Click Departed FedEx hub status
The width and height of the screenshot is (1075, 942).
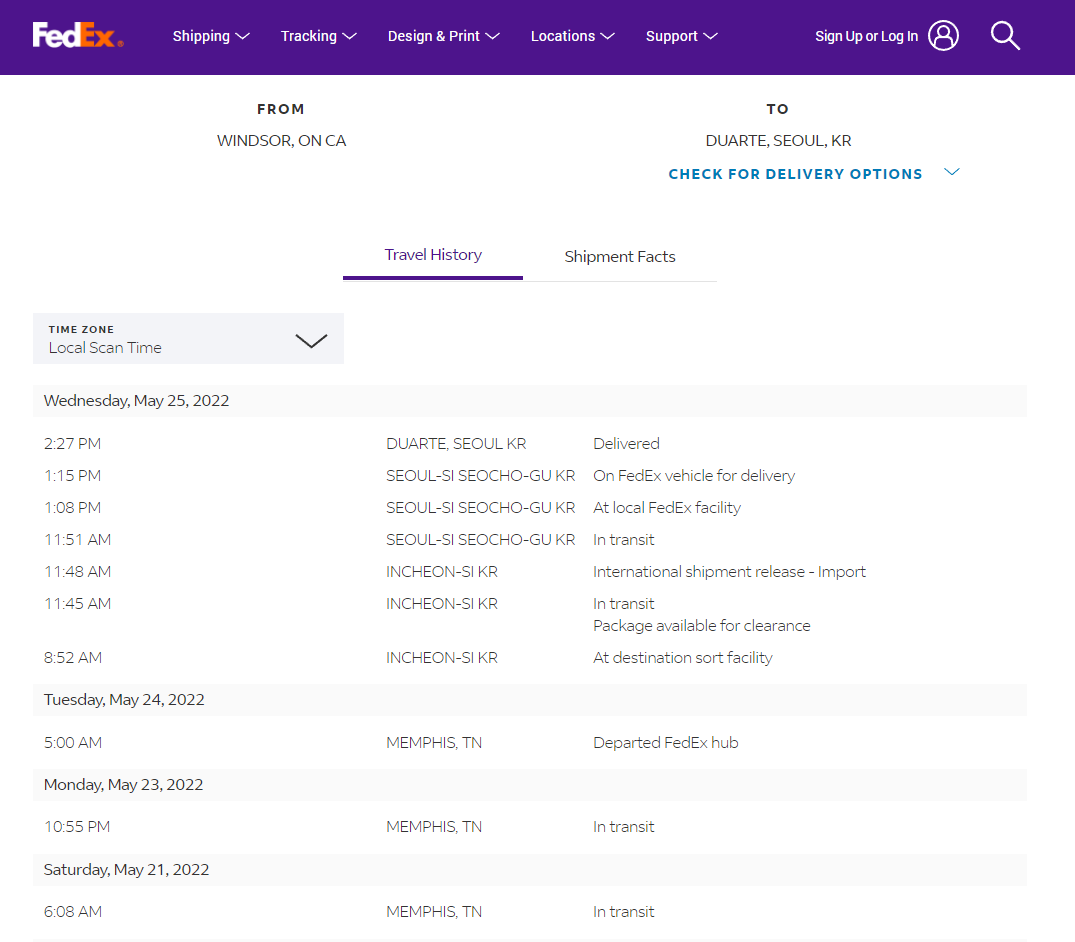(x=666, y=742)
